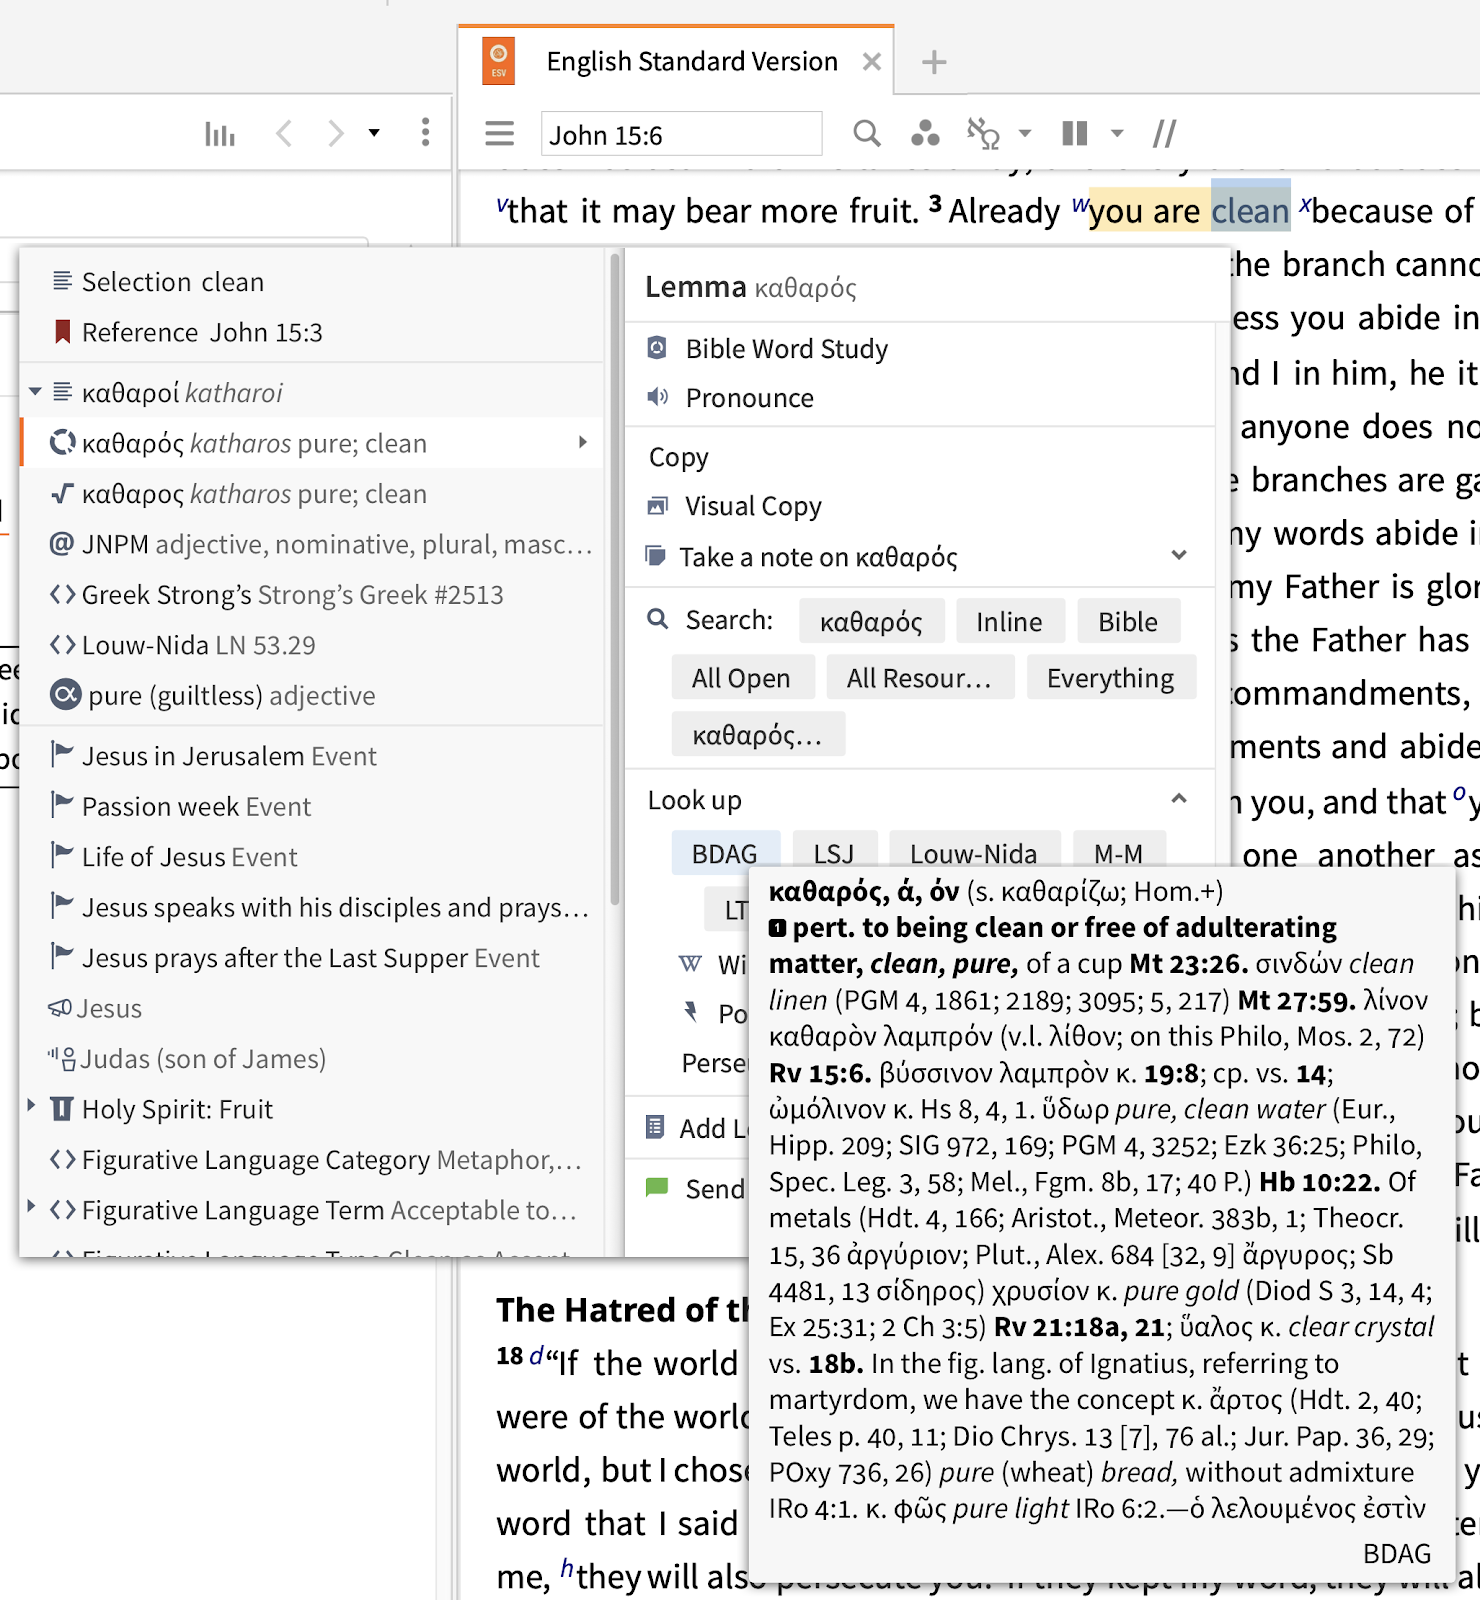Open BDAG lexicon in Look up

[725, 853]
